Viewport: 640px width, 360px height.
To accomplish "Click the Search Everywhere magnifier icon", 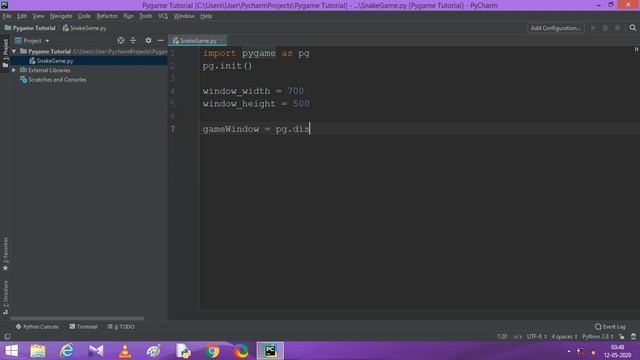I will [633, 28].
